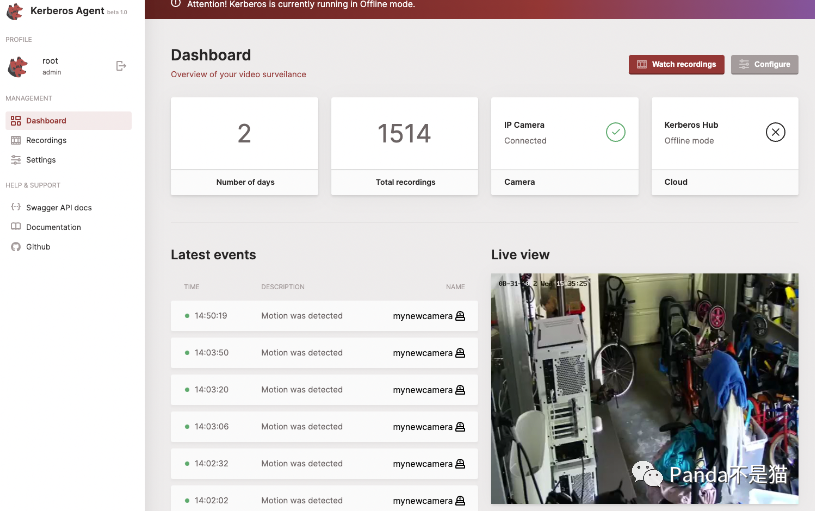
Task: Click the Github octocat icon
Action: [x=16, y=247]
